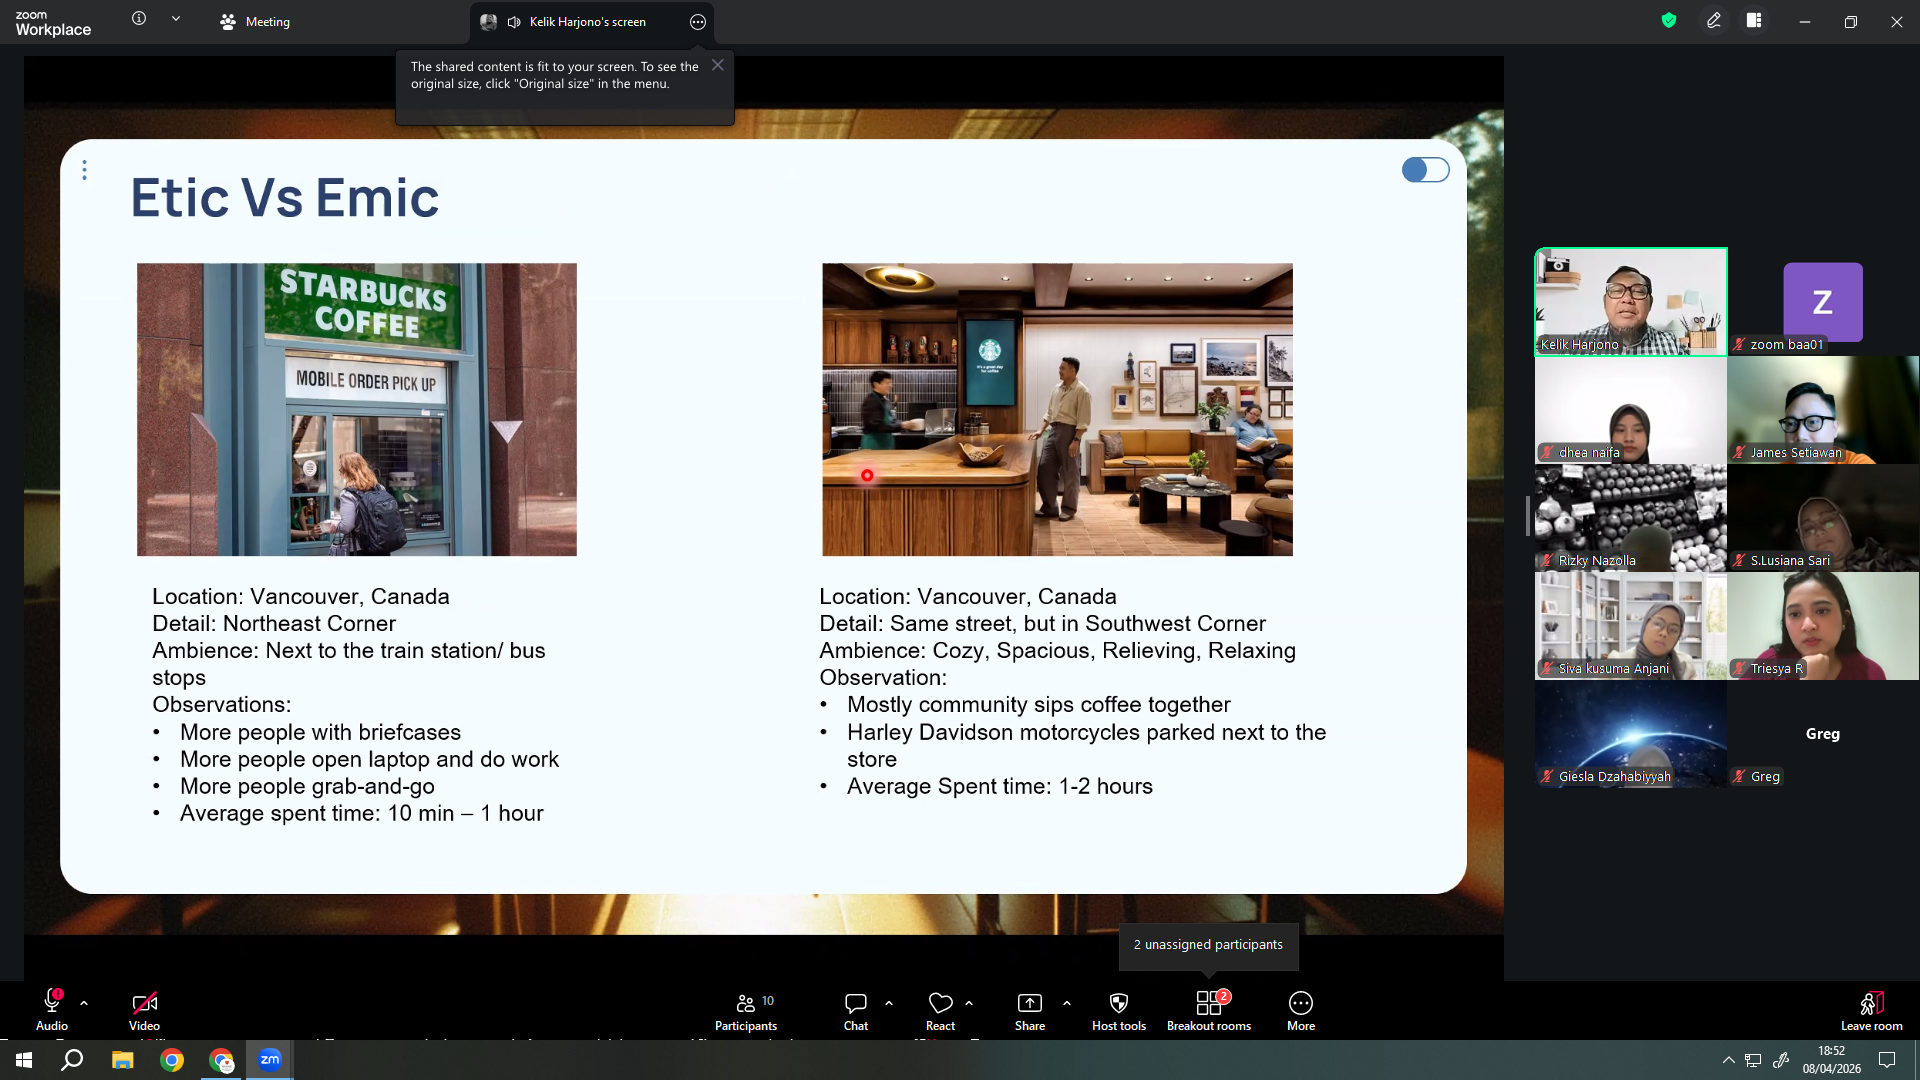
Task: Unmute the microphone with Audio button
Action: (x=52, y=1010)
